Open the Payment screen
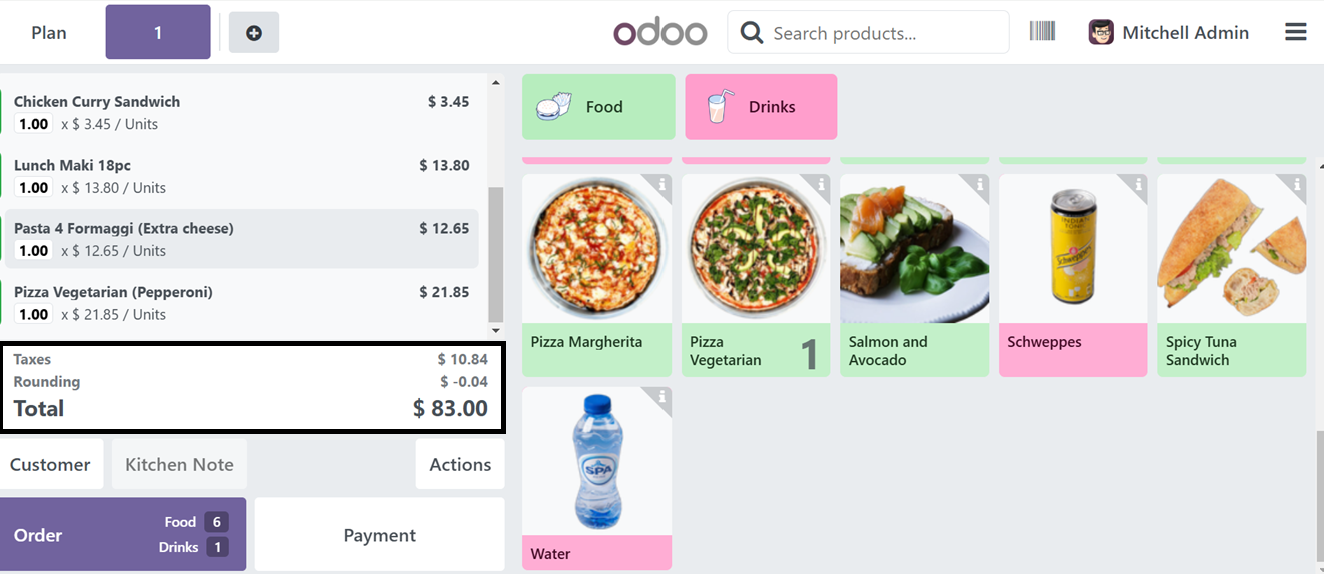Viewport: 1324px width, 574px height. pyautogui.click(x=380, y=535)
